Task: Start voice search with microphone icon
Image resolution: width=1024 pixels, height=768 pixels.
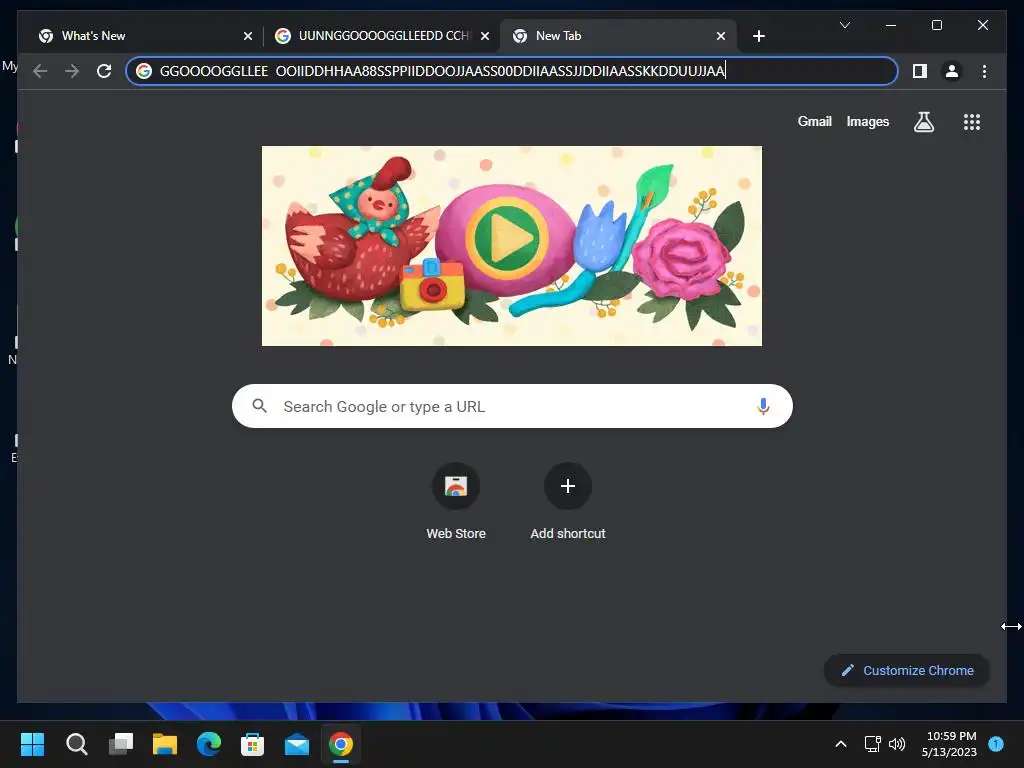Action: click(763, 406)
